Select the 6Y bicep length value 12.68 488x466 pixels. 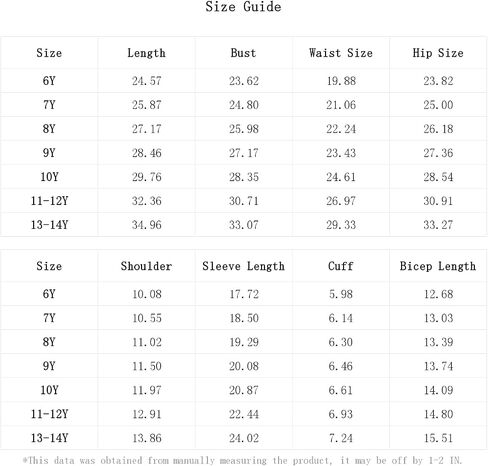click(x=438, y=294)
